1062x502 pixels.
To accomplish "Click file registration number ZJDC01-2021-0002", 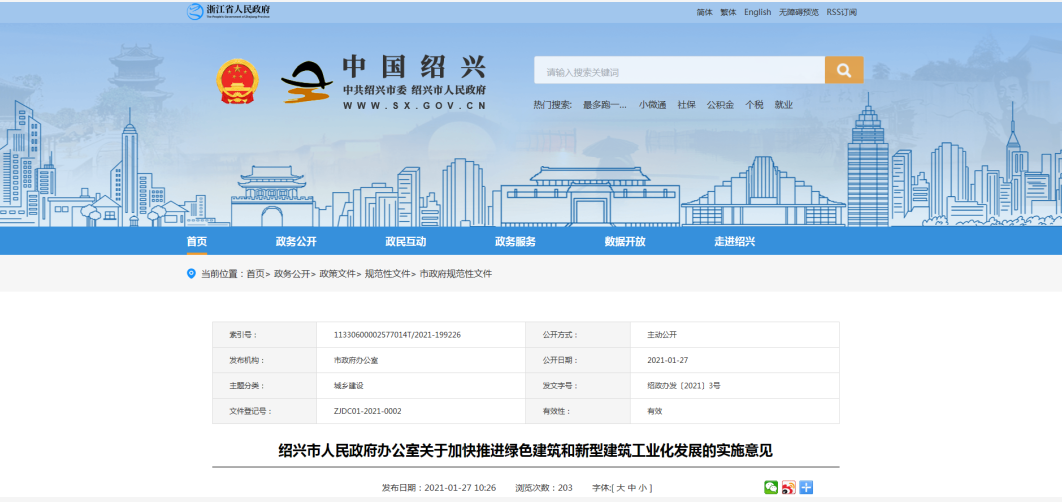I will point(368,411).
